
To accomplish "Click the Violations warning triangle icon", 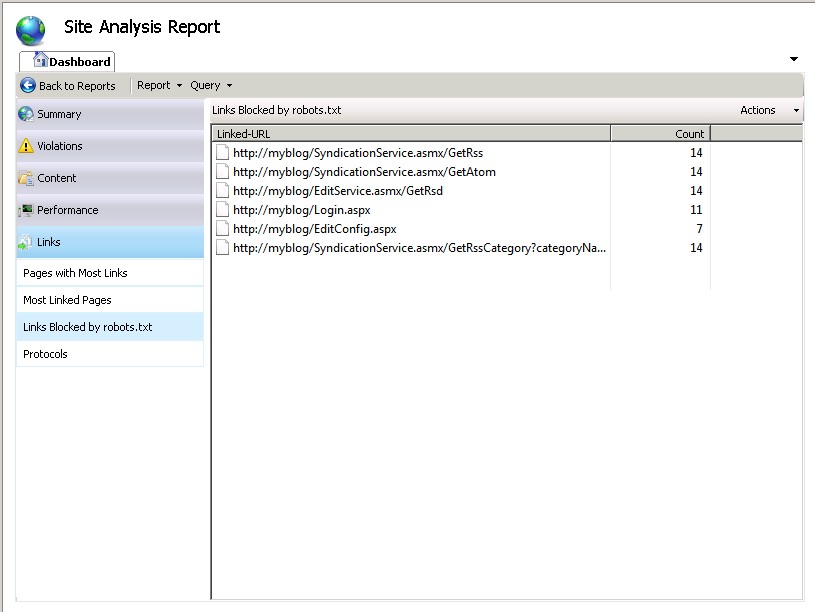I will coord(25,146).
